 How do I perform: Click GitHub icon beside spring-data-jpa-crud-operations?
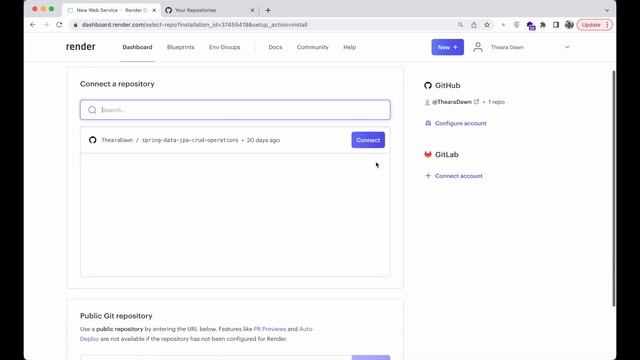93,140
